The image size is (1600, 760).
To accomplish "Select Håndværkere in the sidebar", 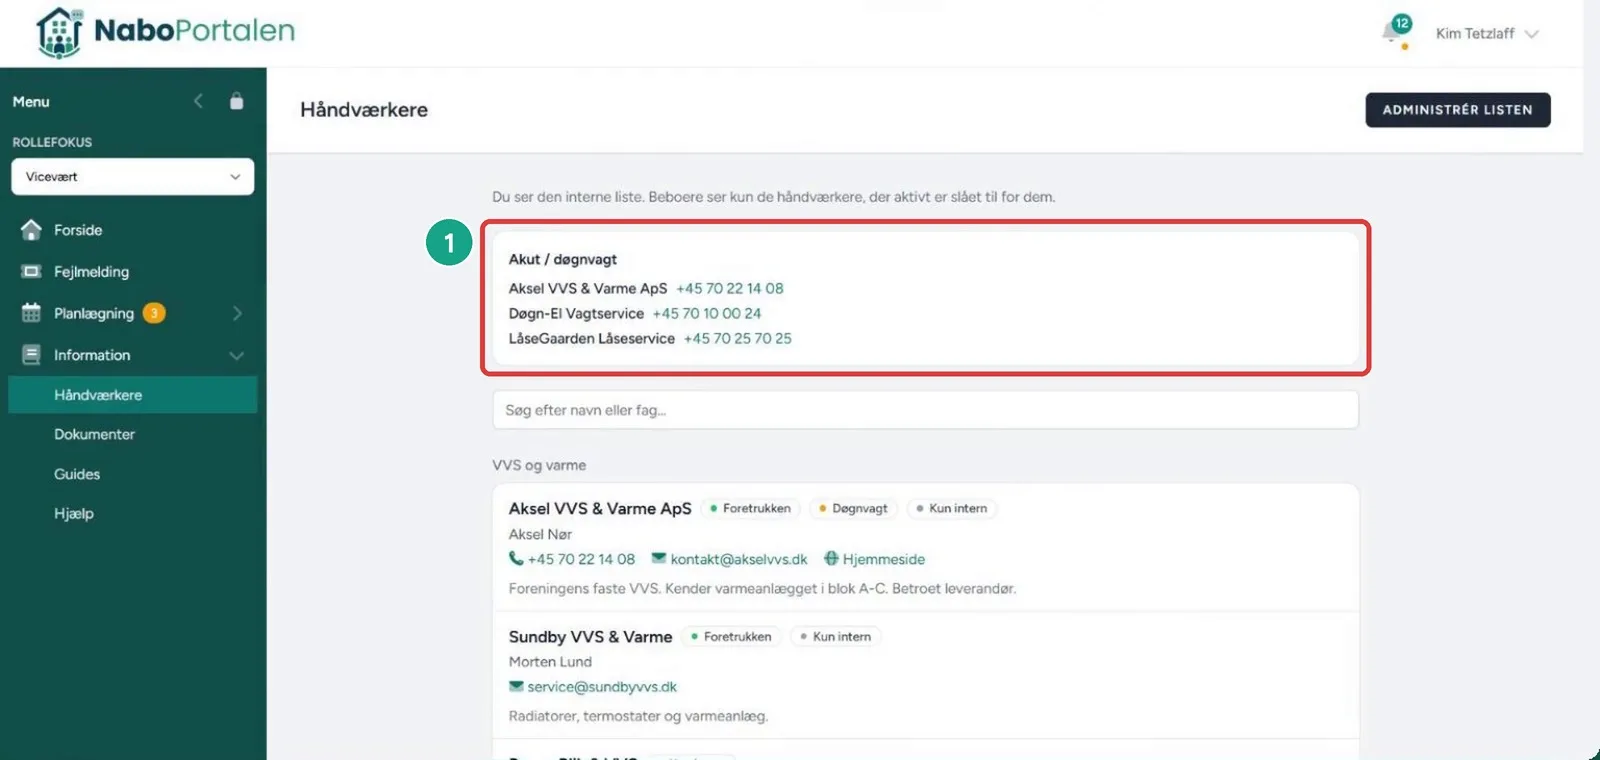I will (x=133, y=395).
